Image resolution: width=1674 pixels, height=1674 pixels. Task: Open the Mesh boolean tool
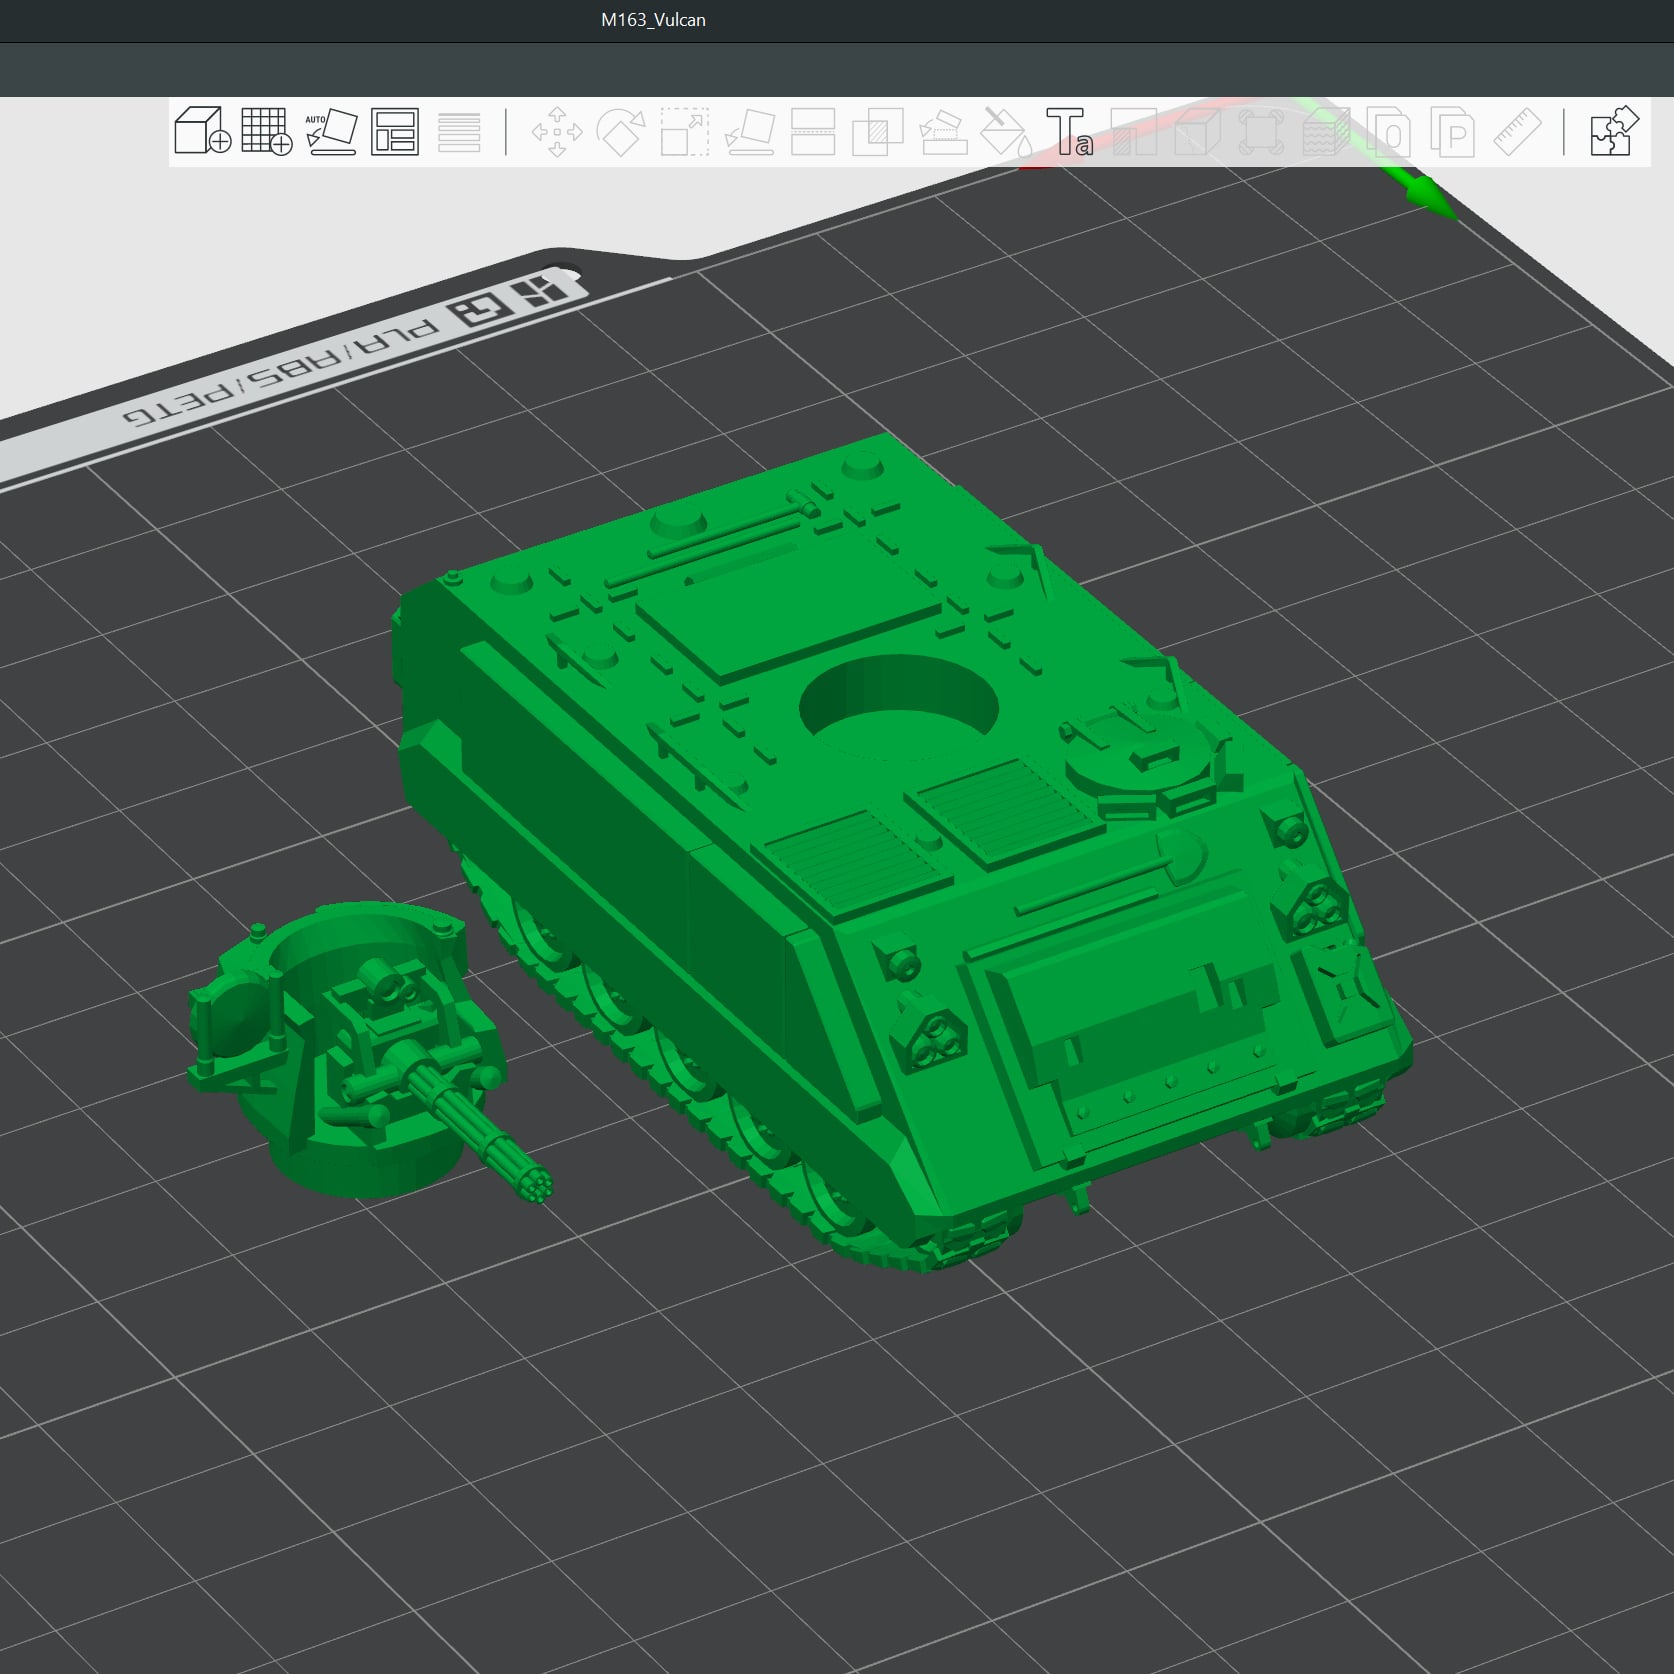point(877,131)
